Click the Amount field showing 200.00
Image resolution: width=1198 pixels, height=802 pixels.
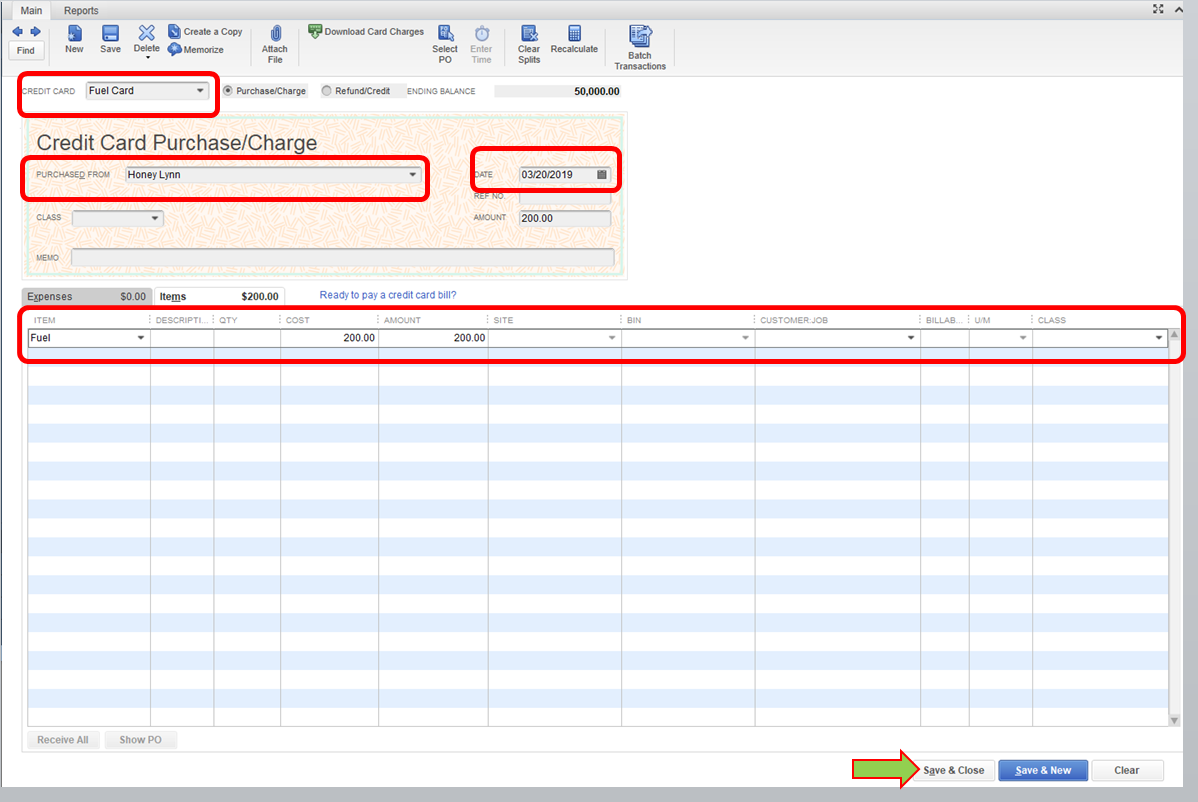565,218
